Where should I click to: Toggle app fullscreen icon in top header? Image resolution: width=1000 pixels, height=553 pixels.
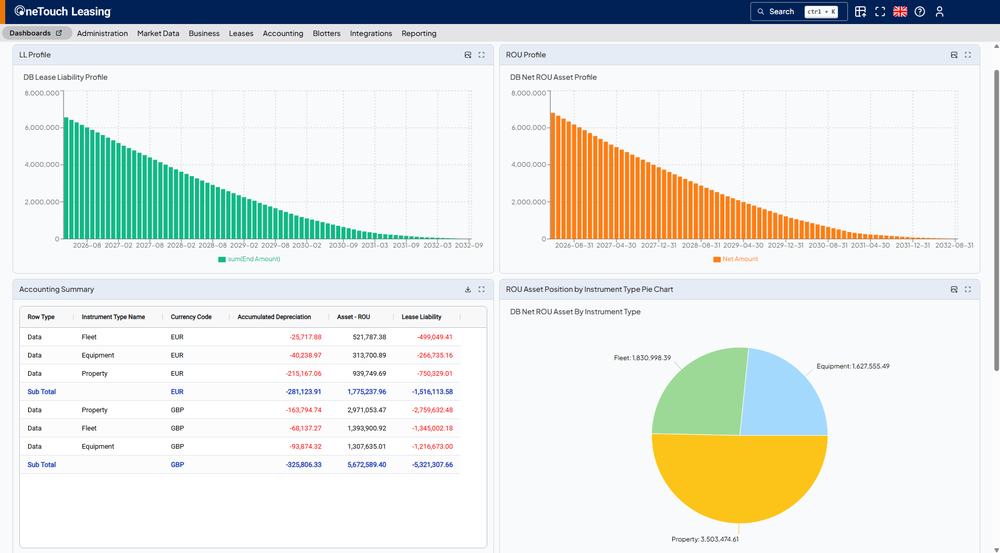pos(880,11)
